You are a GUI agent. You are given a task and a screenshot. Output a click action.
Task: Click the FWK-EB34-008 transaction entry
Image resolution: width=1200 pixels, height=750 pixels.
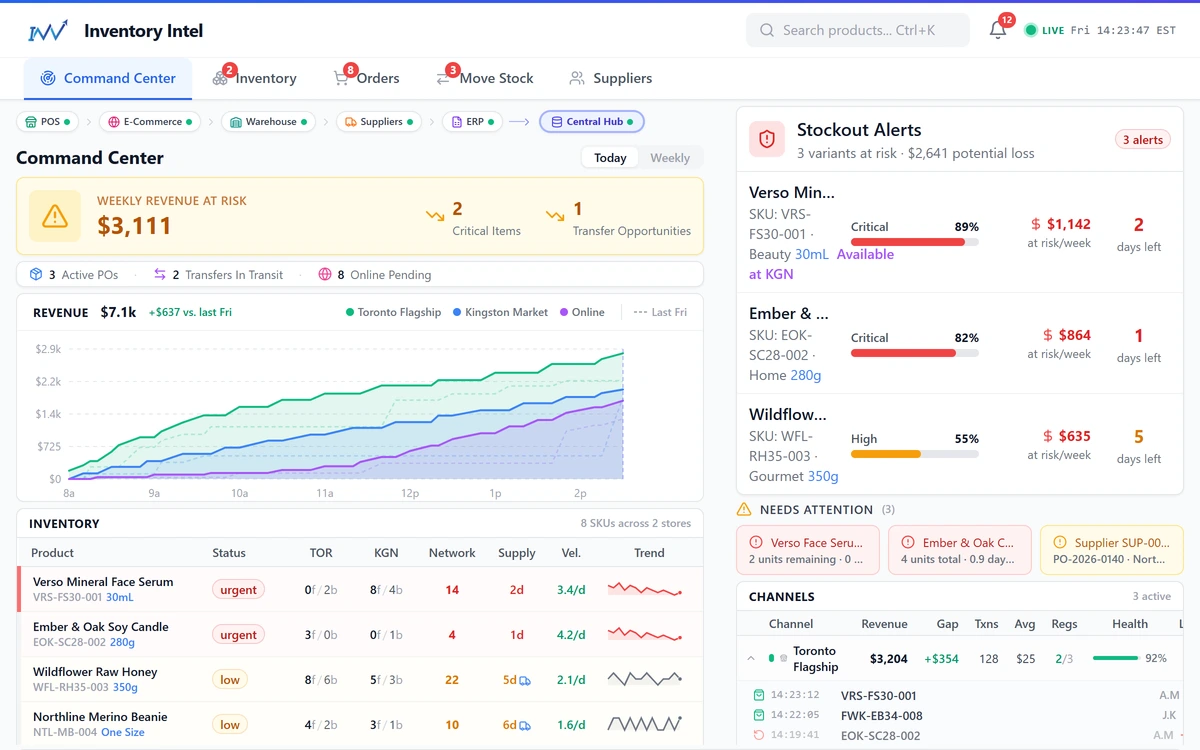click(882, 715)
